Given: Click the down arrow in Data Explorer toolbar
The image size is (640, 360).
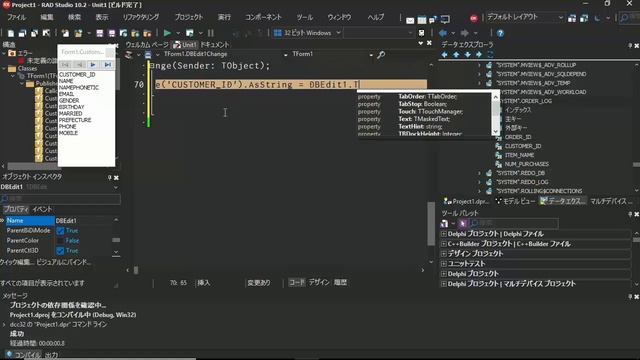Looking at the screenshot, I should [467, 54].
